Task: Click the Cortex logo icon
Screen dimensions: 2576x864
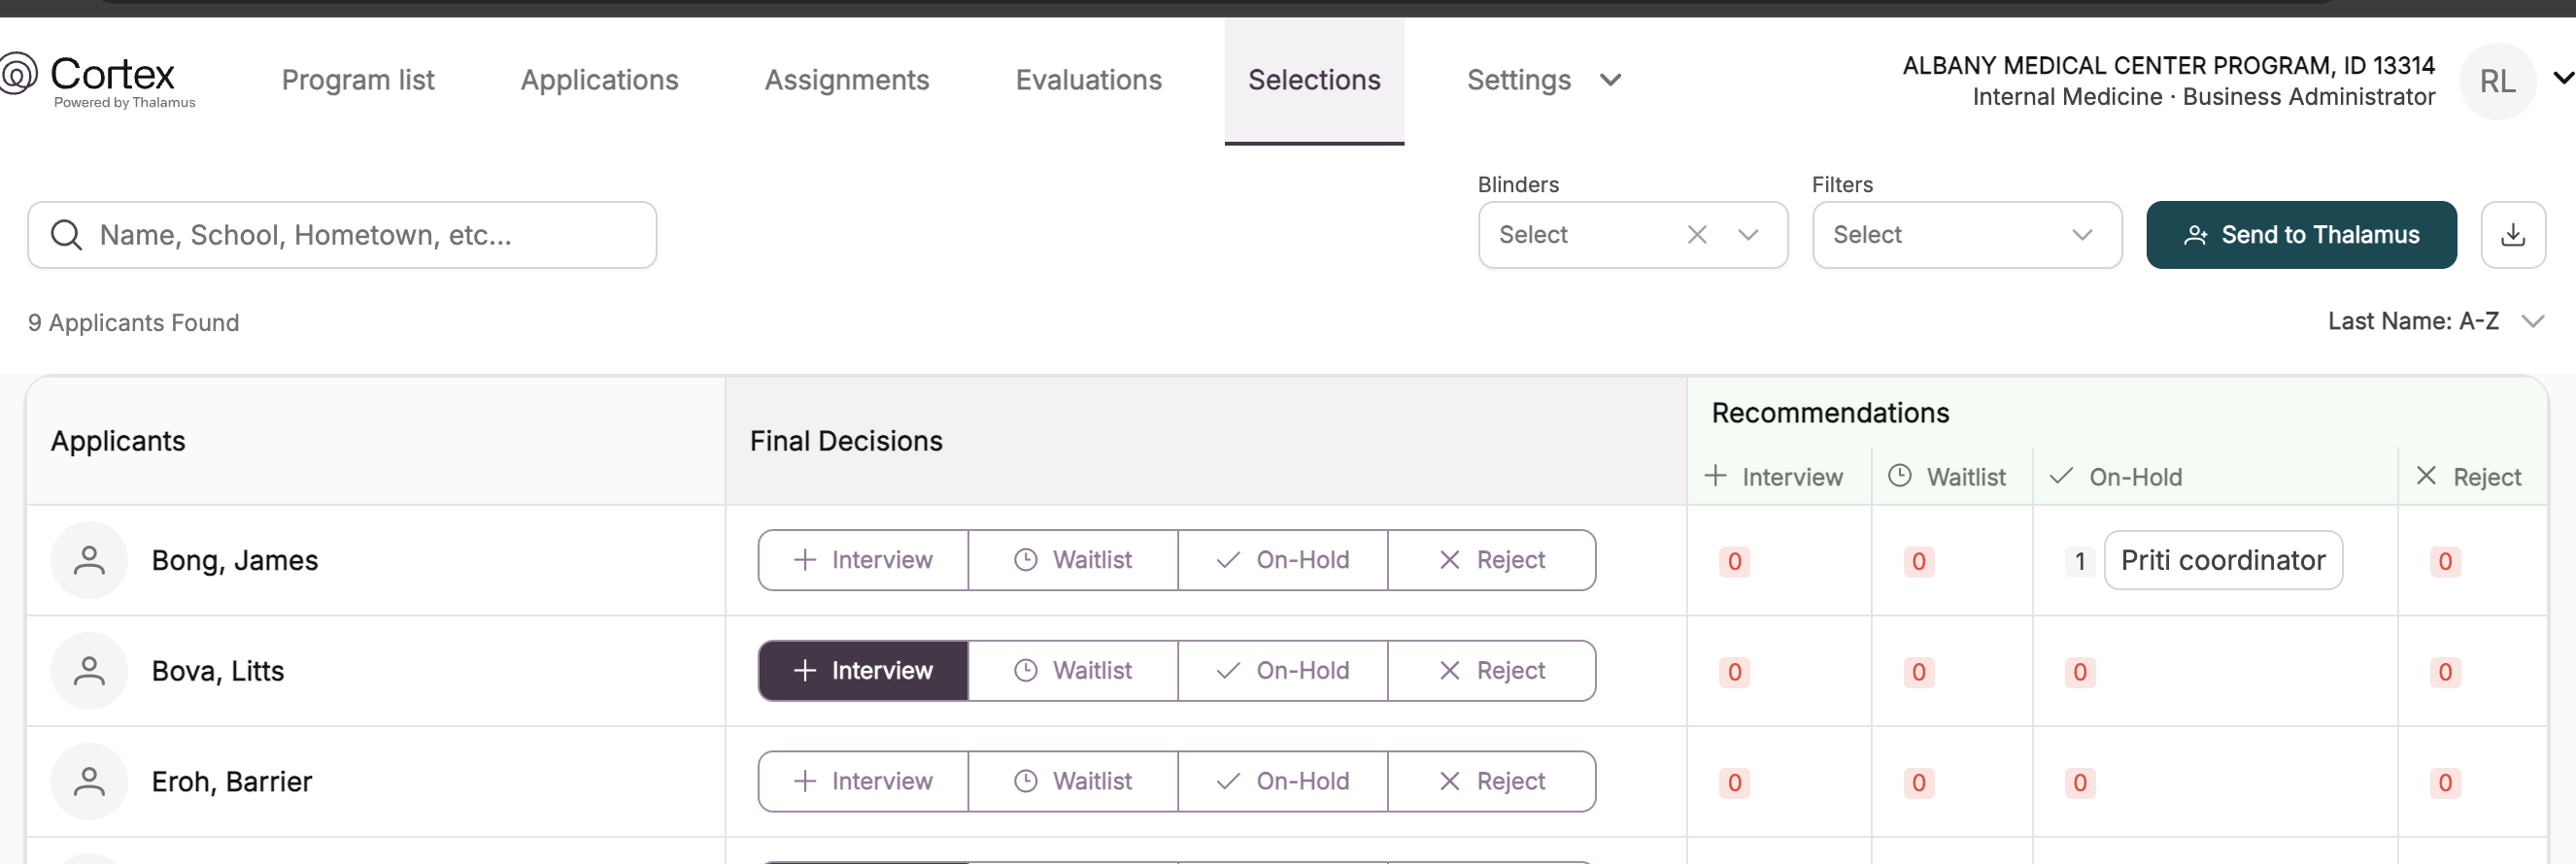Action: pos(18,73)
